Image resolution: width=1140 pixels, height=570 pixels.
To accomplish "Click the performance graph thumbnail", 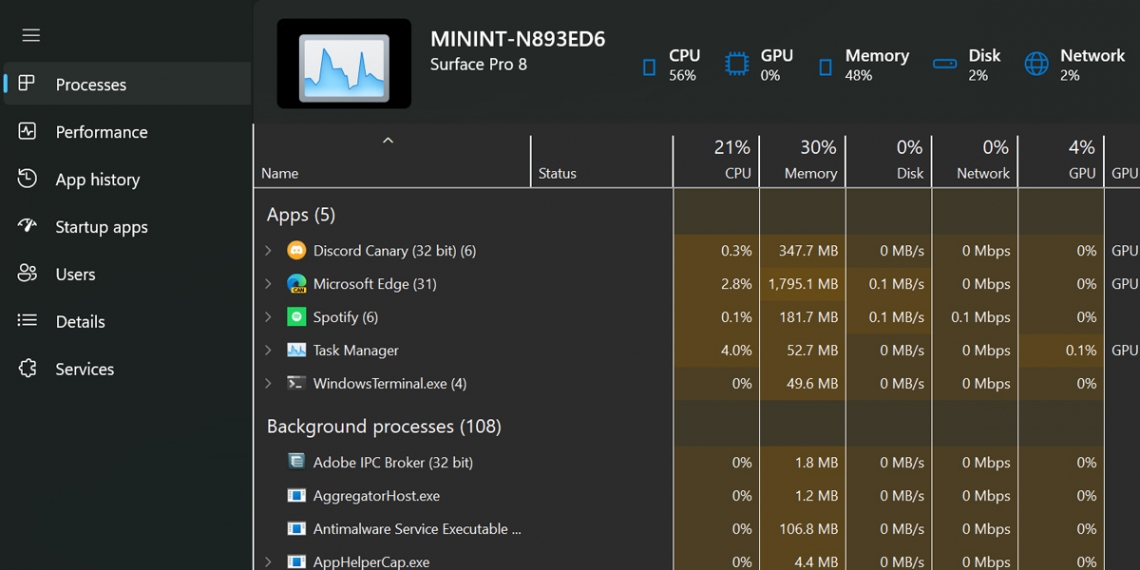I will click(344, 64).
